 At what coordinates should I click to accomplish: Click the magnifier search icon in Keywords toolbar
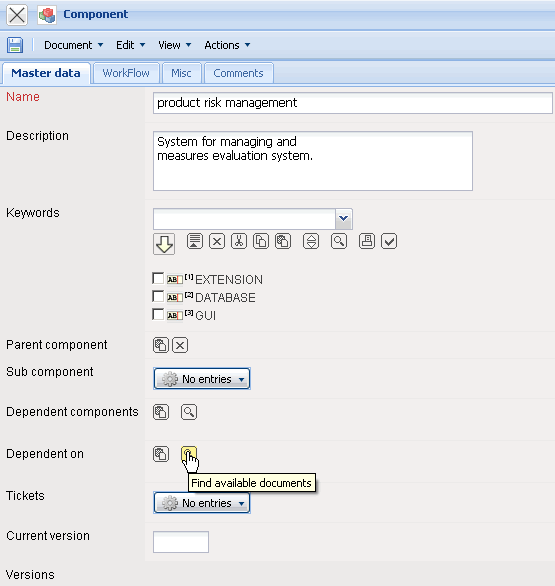tap(339, 241)
